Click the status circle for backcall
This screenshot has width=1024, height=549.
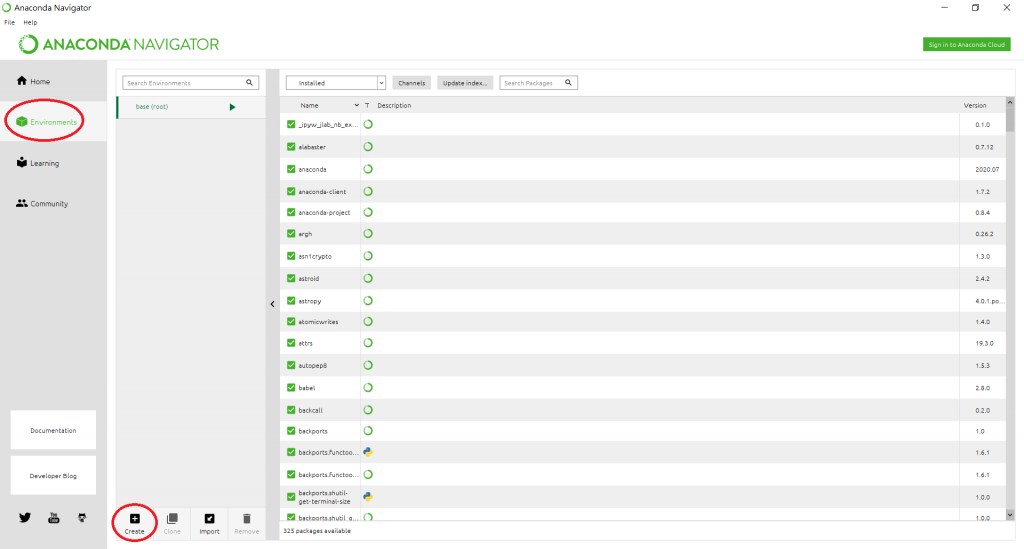click(x=368, y=410)
